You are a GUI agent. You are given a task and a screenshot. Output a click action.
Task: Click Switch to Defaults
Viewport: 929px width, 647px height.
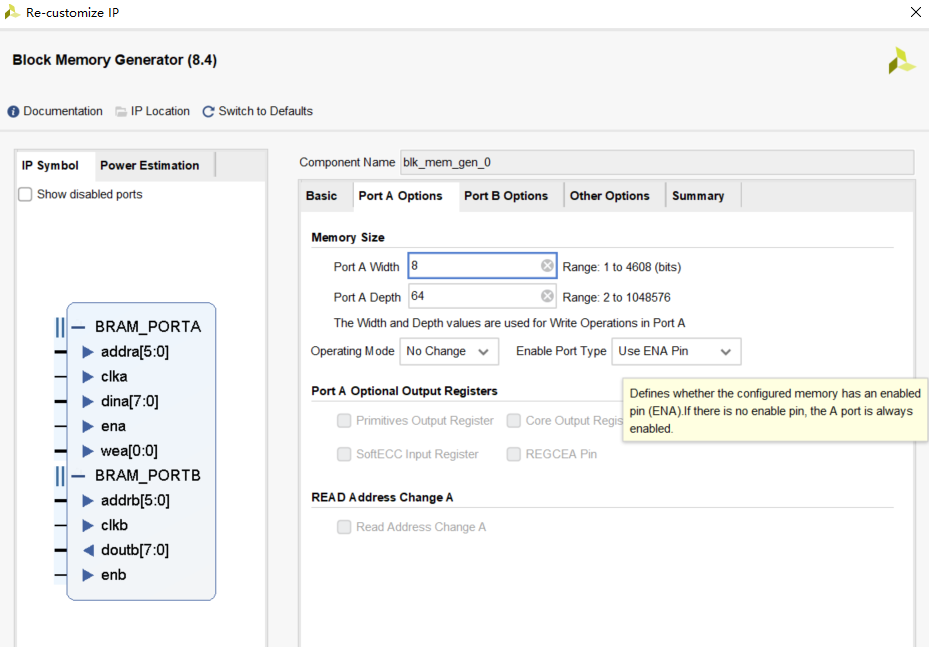(x=265, y=111)
